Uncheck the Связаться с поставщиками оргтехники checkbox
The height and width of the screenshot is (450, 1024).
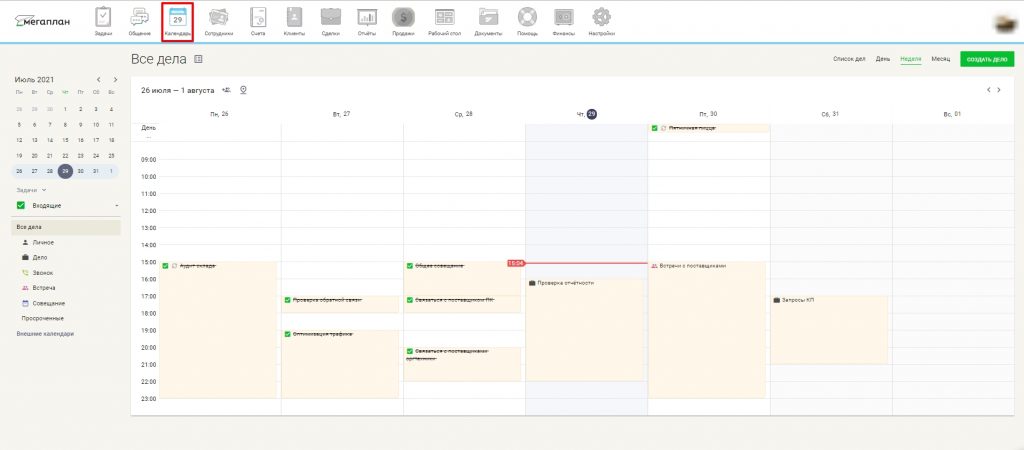409,351
